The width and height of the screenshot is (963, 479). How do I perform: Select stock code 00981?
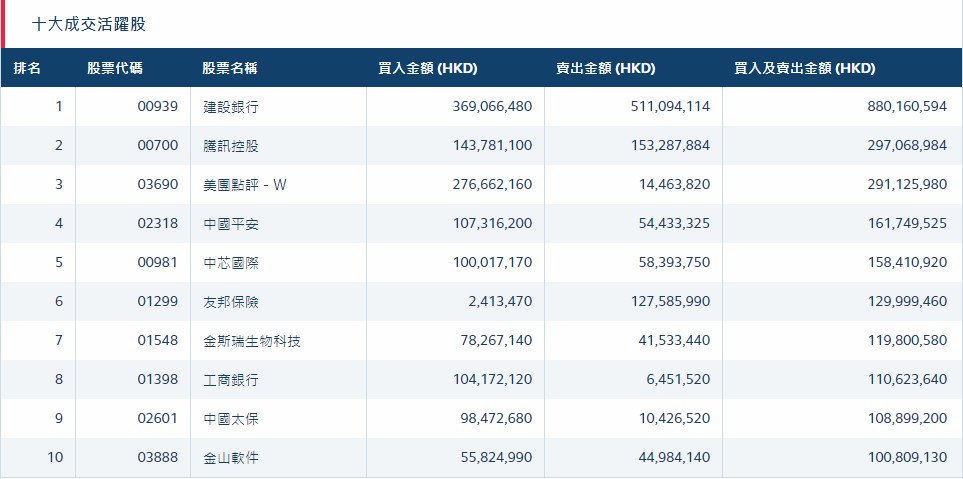click(x=158, y=262)
